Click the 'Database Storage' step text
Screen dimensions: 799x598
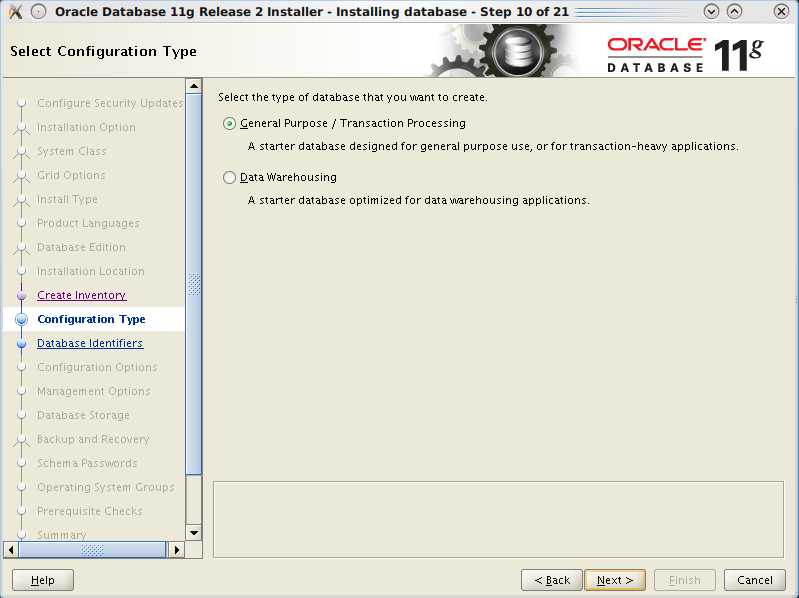click(x=84, y=415)
